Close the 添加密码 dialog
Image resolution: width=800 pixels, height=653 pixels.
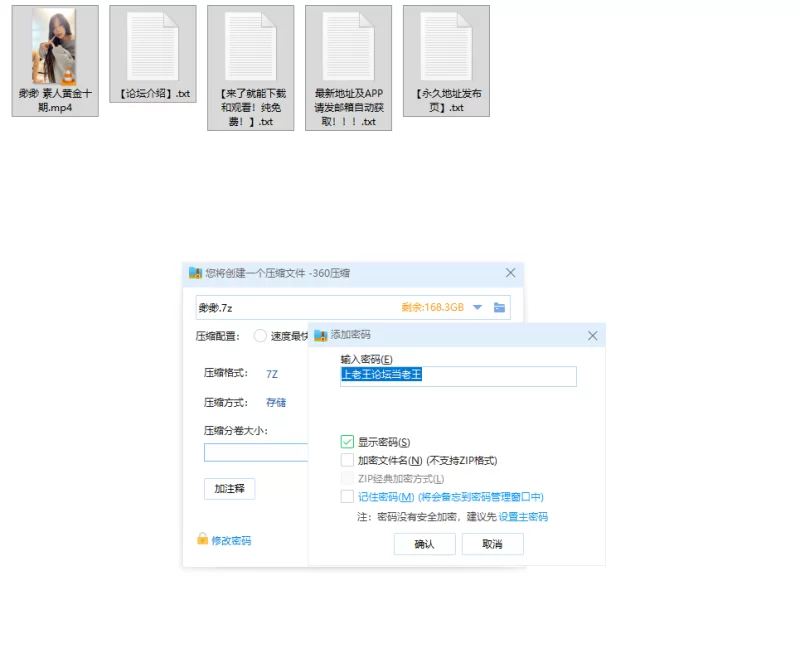(592, 336)
